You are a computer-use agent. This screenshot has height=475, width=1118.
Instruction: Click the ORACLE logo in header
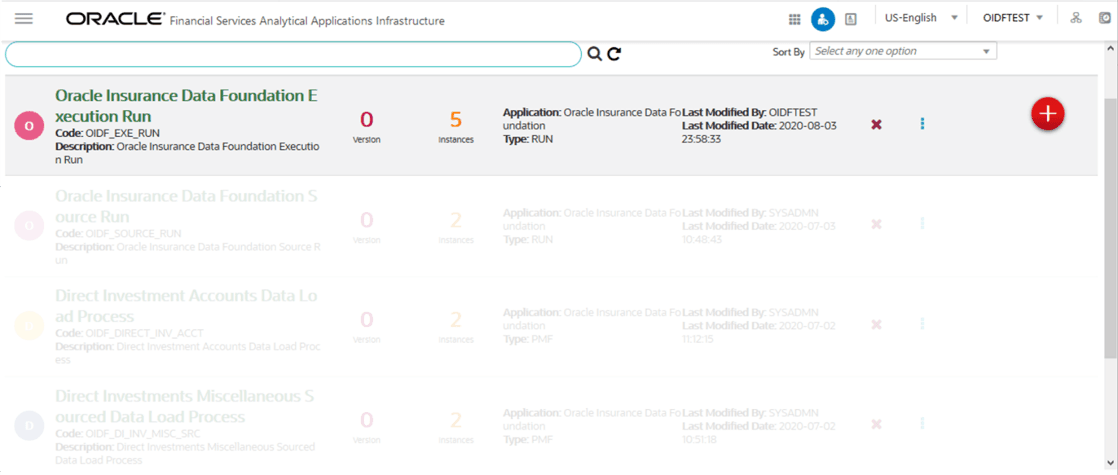tap(115, 19)
